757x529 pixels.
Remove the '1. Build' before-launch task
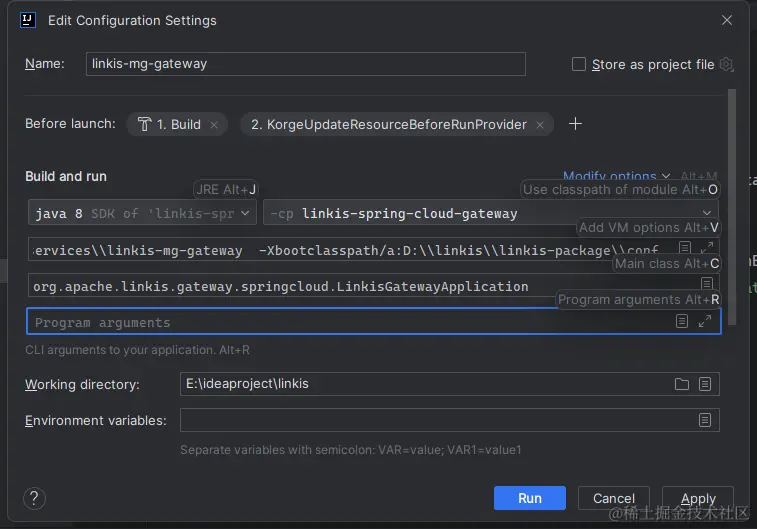click(215, 125)
